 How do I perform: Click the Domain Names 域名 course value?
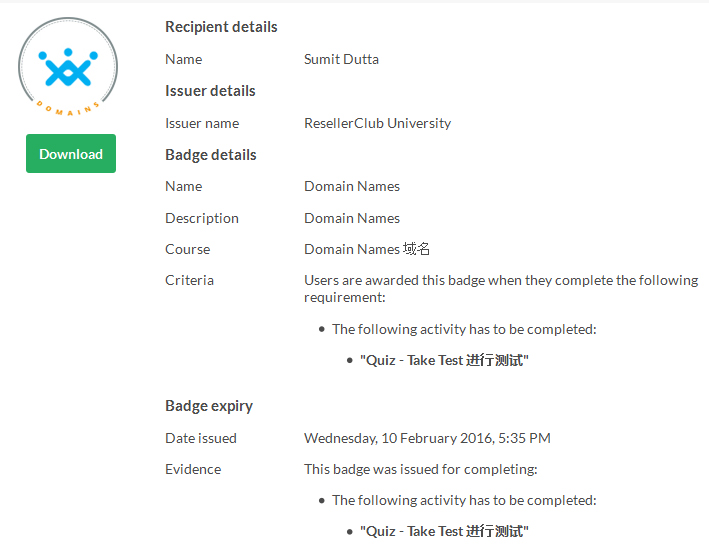point(367,249)
